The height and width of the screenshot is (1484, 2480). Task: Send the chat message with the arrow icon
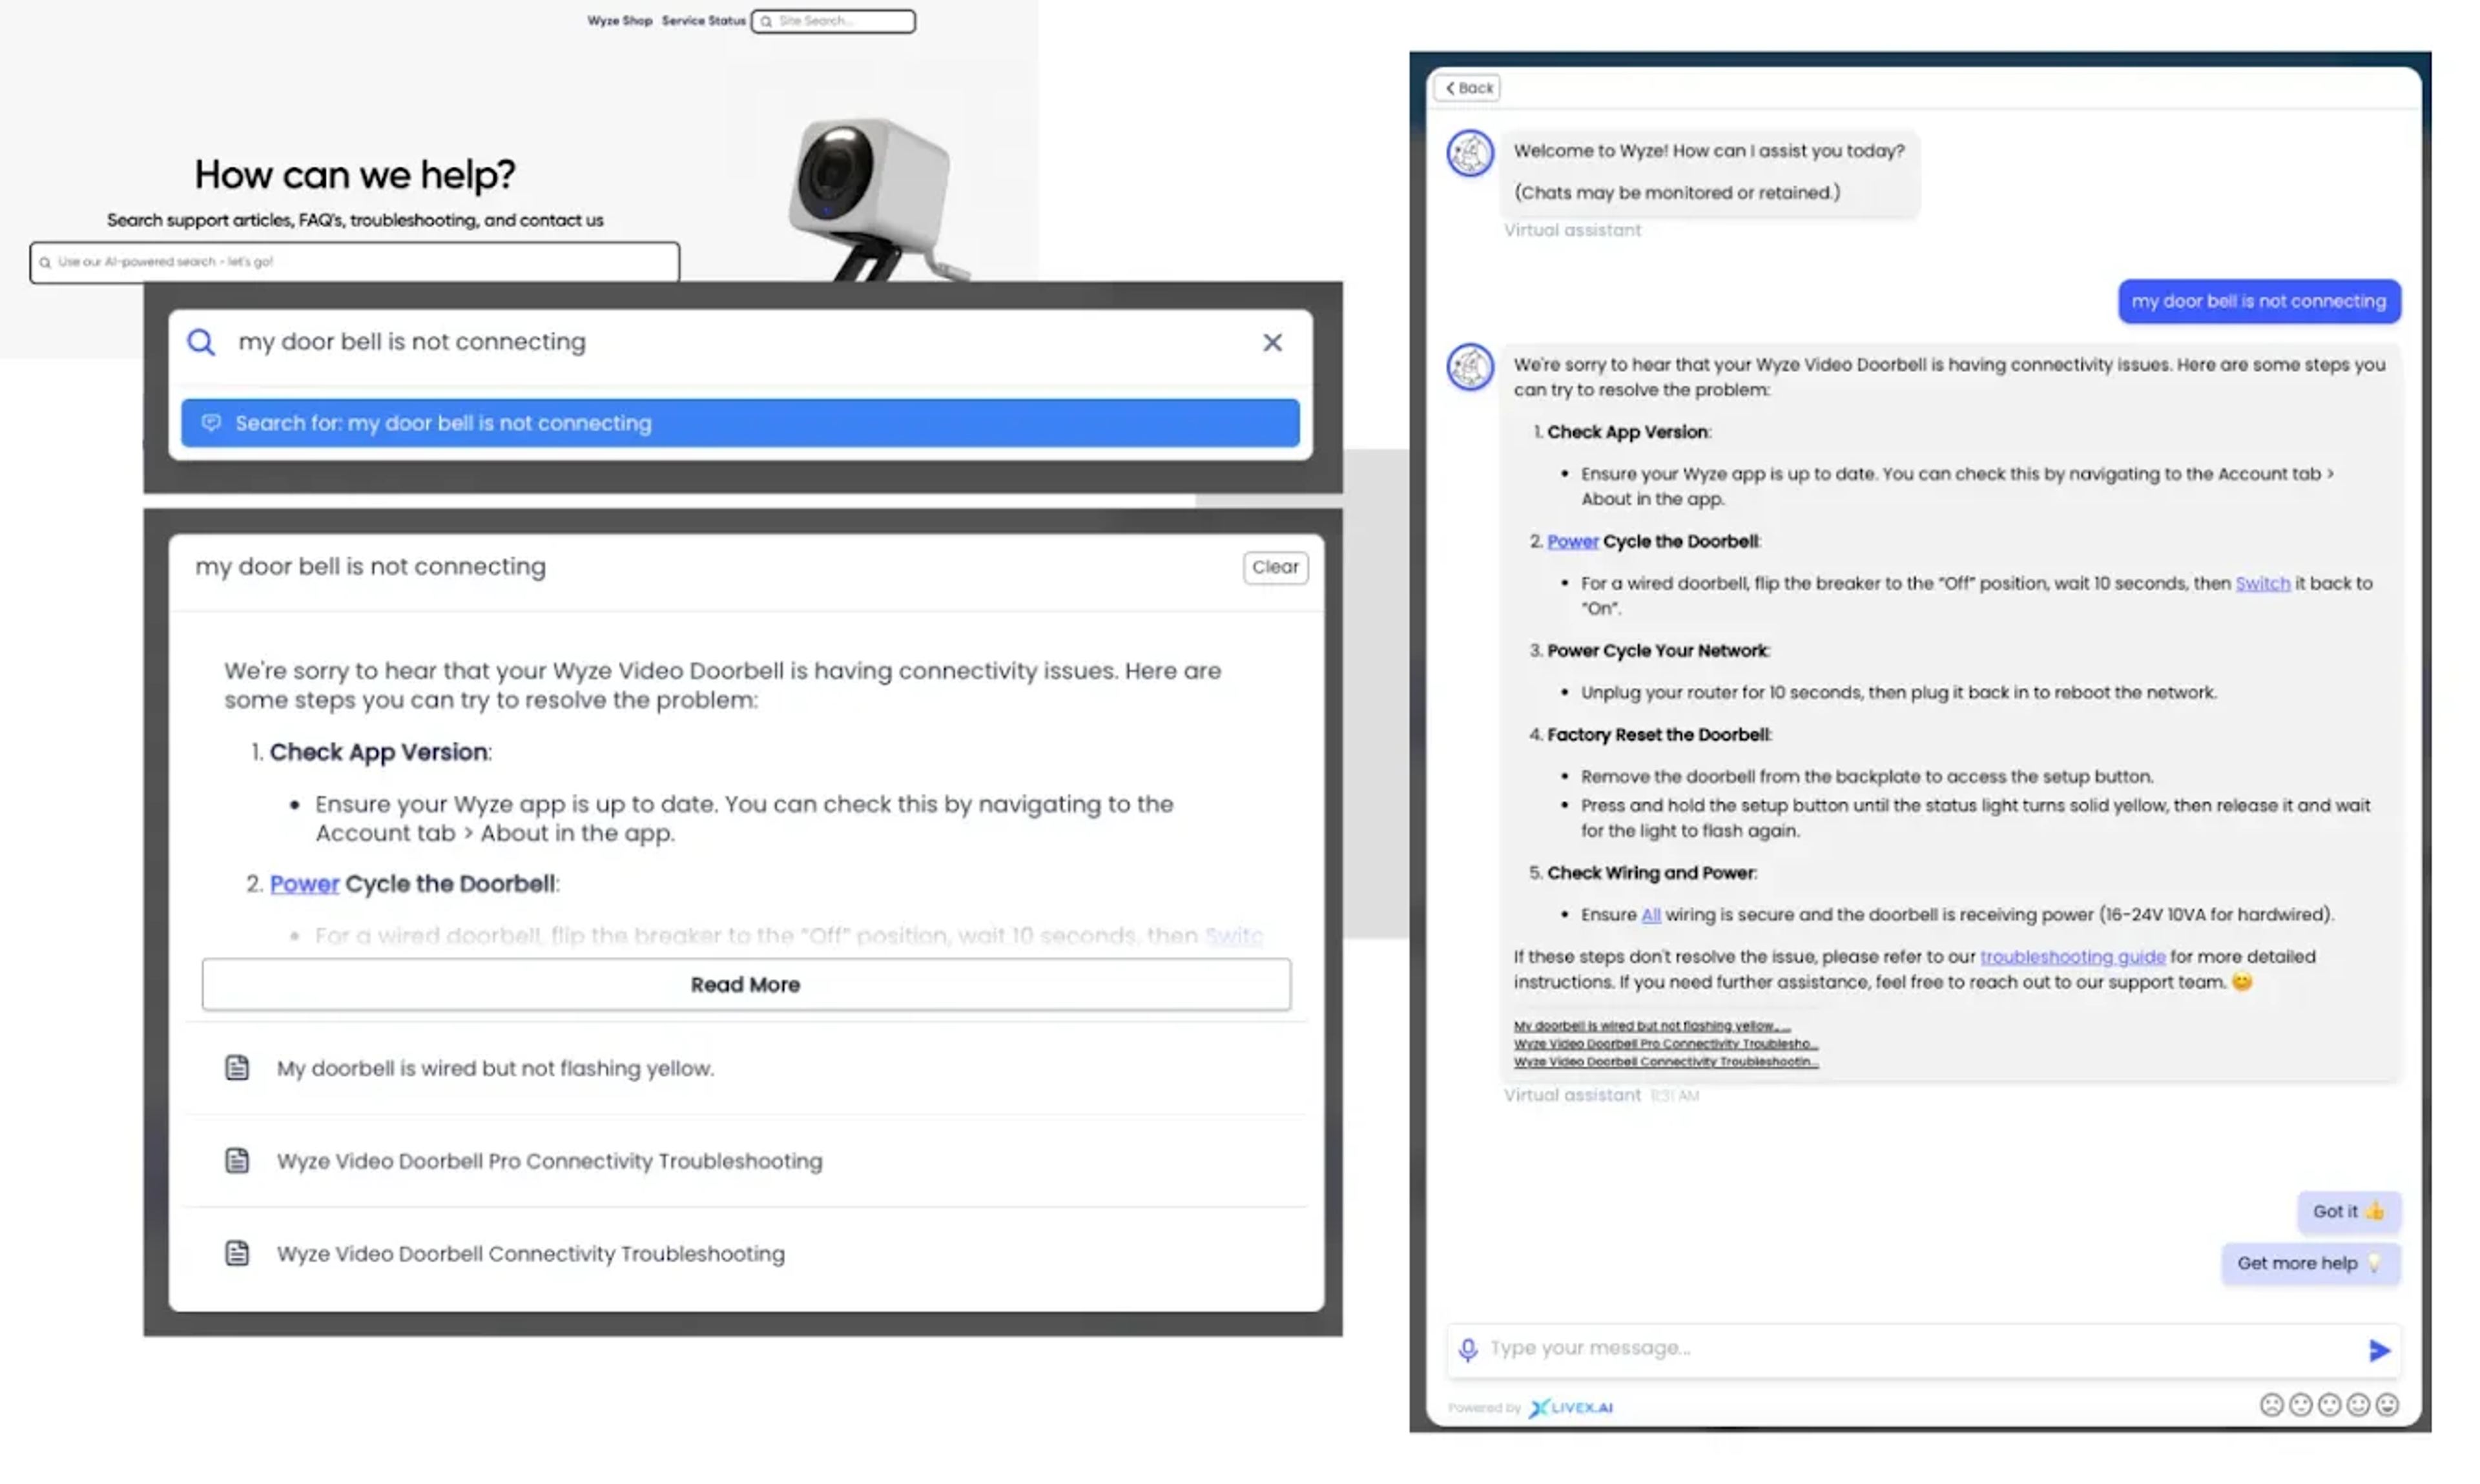(x=2379, y=1350)
